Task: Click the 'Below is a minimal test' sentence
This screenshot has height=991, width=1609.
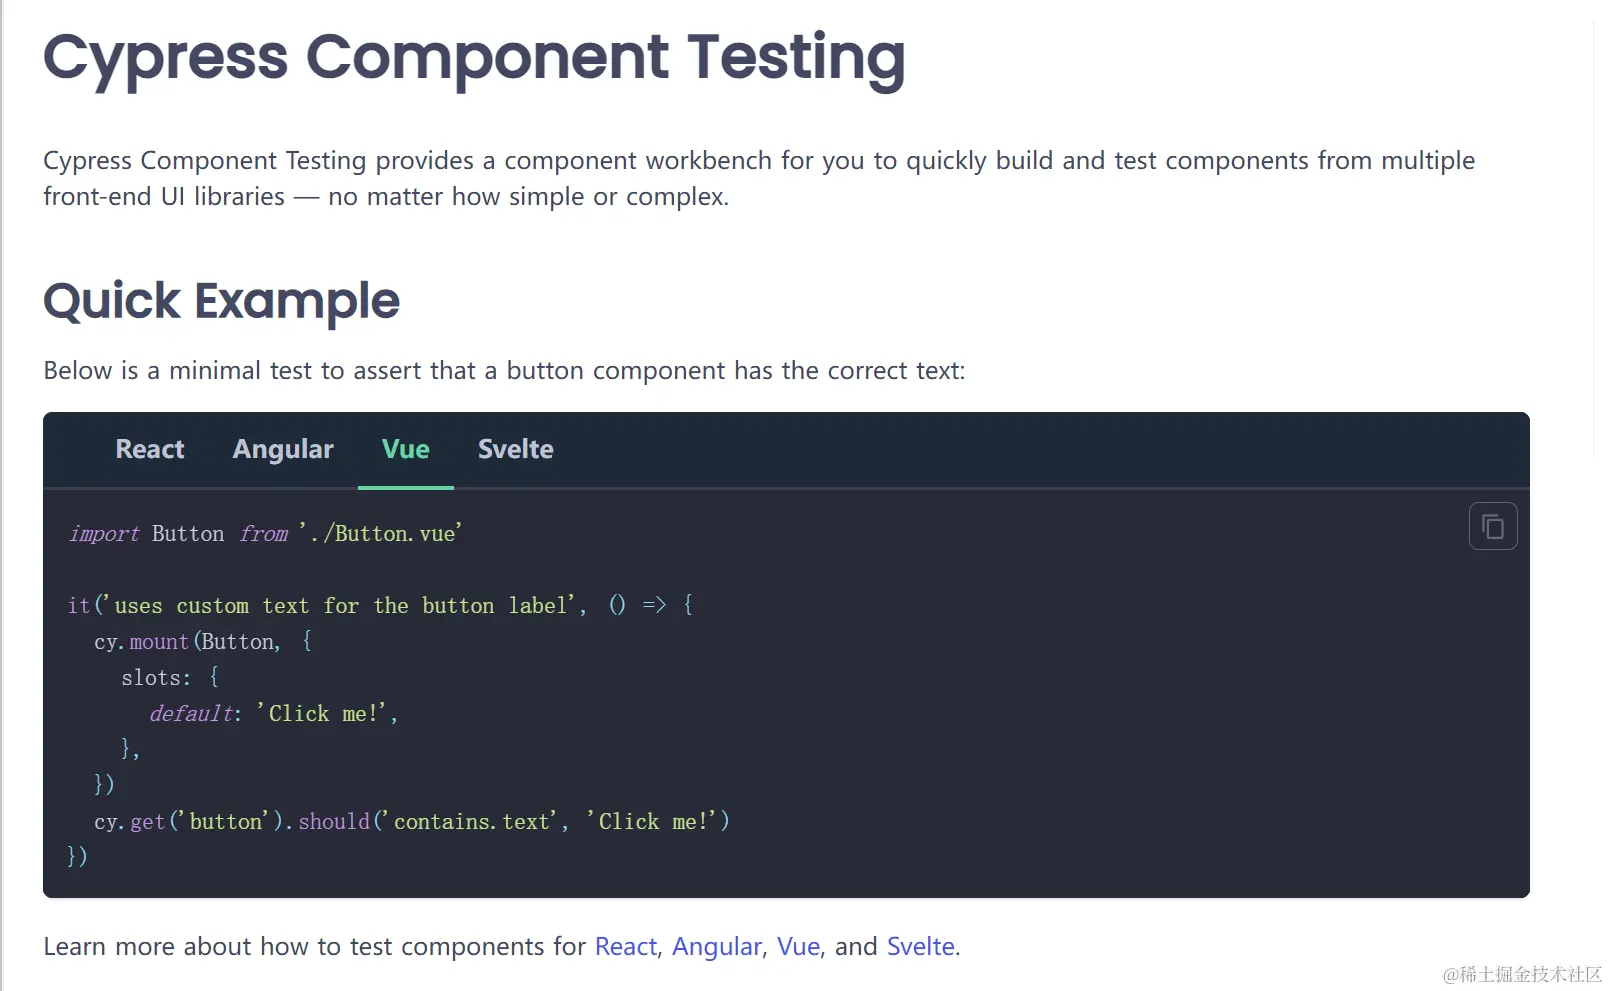Action: pyautogui.click(x=504, y=371)
